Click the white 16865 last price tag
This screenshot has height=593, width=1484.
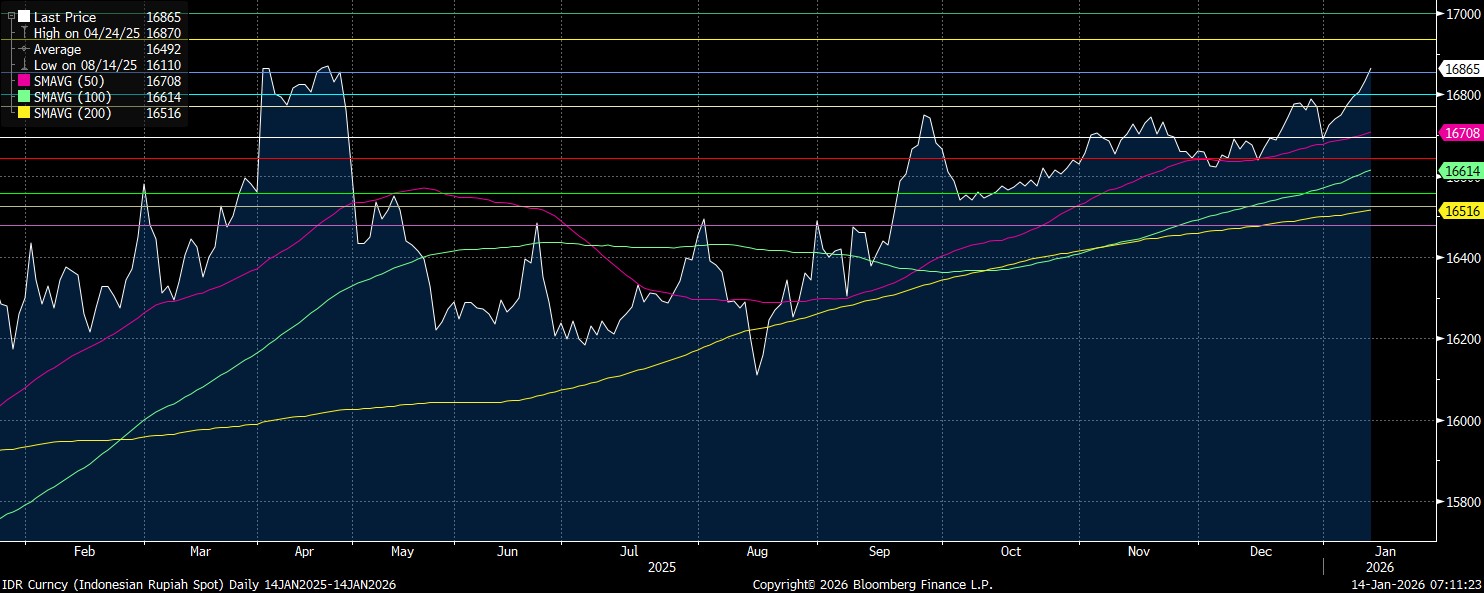pos(1461,69)
